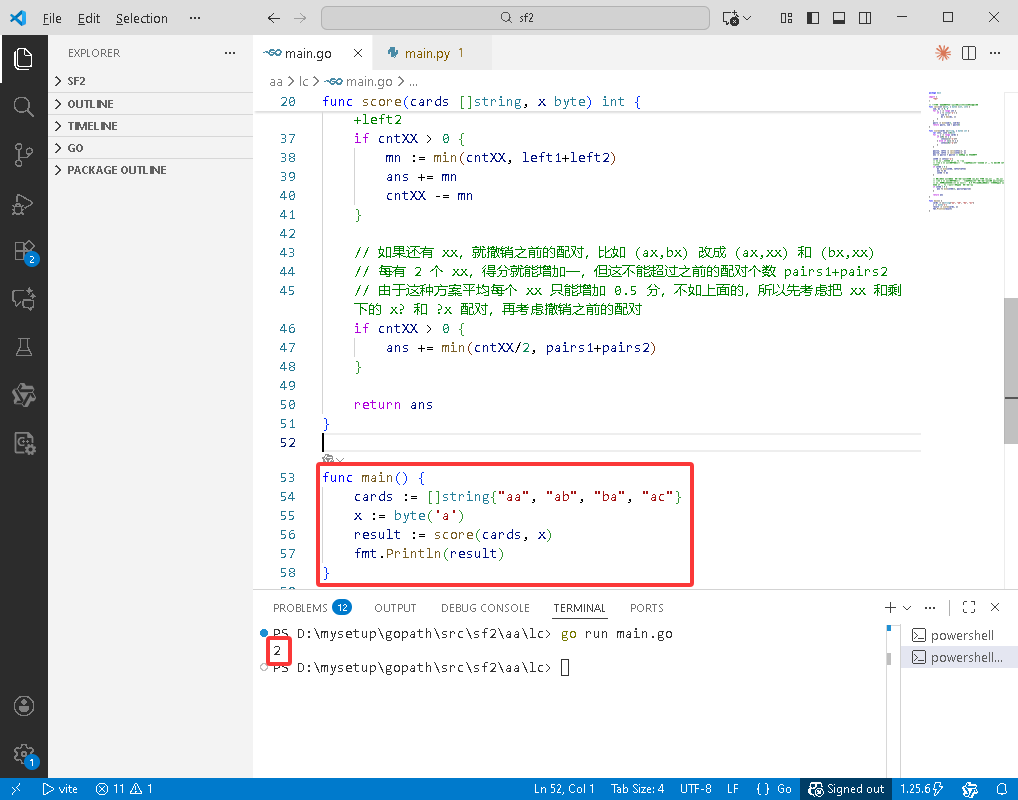Open terminal panel more actions ellipsis
Screen dimensions: 1018x800
930,607
